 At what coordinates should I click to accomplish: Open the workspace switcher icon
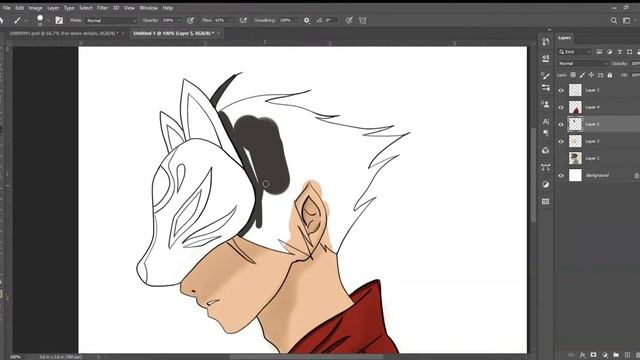coord(627,20)
